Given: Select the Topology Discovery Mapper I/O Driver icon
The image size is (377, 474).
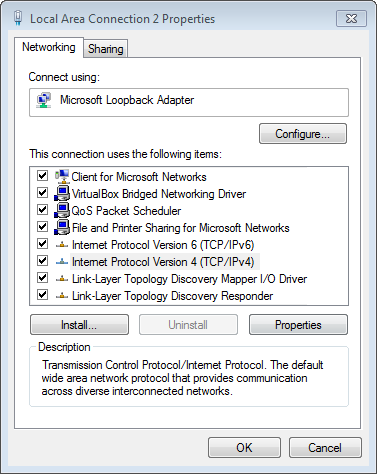Looking at the screenshot, I should [x=62, y=279].
